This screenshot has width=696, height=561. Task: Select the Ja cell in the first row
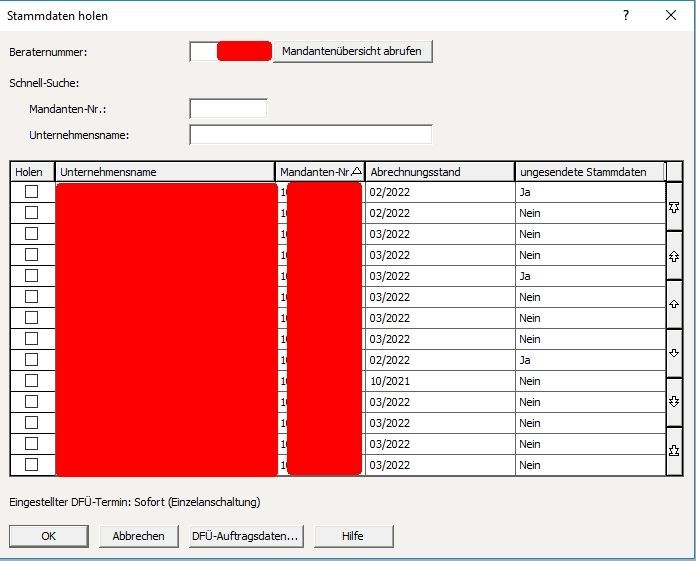(x=590, y=192)
